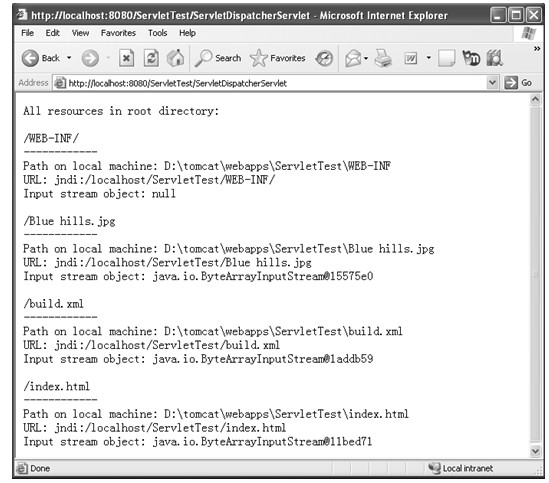
Task: Open the File menu
Action: click(x=27, y=33)
